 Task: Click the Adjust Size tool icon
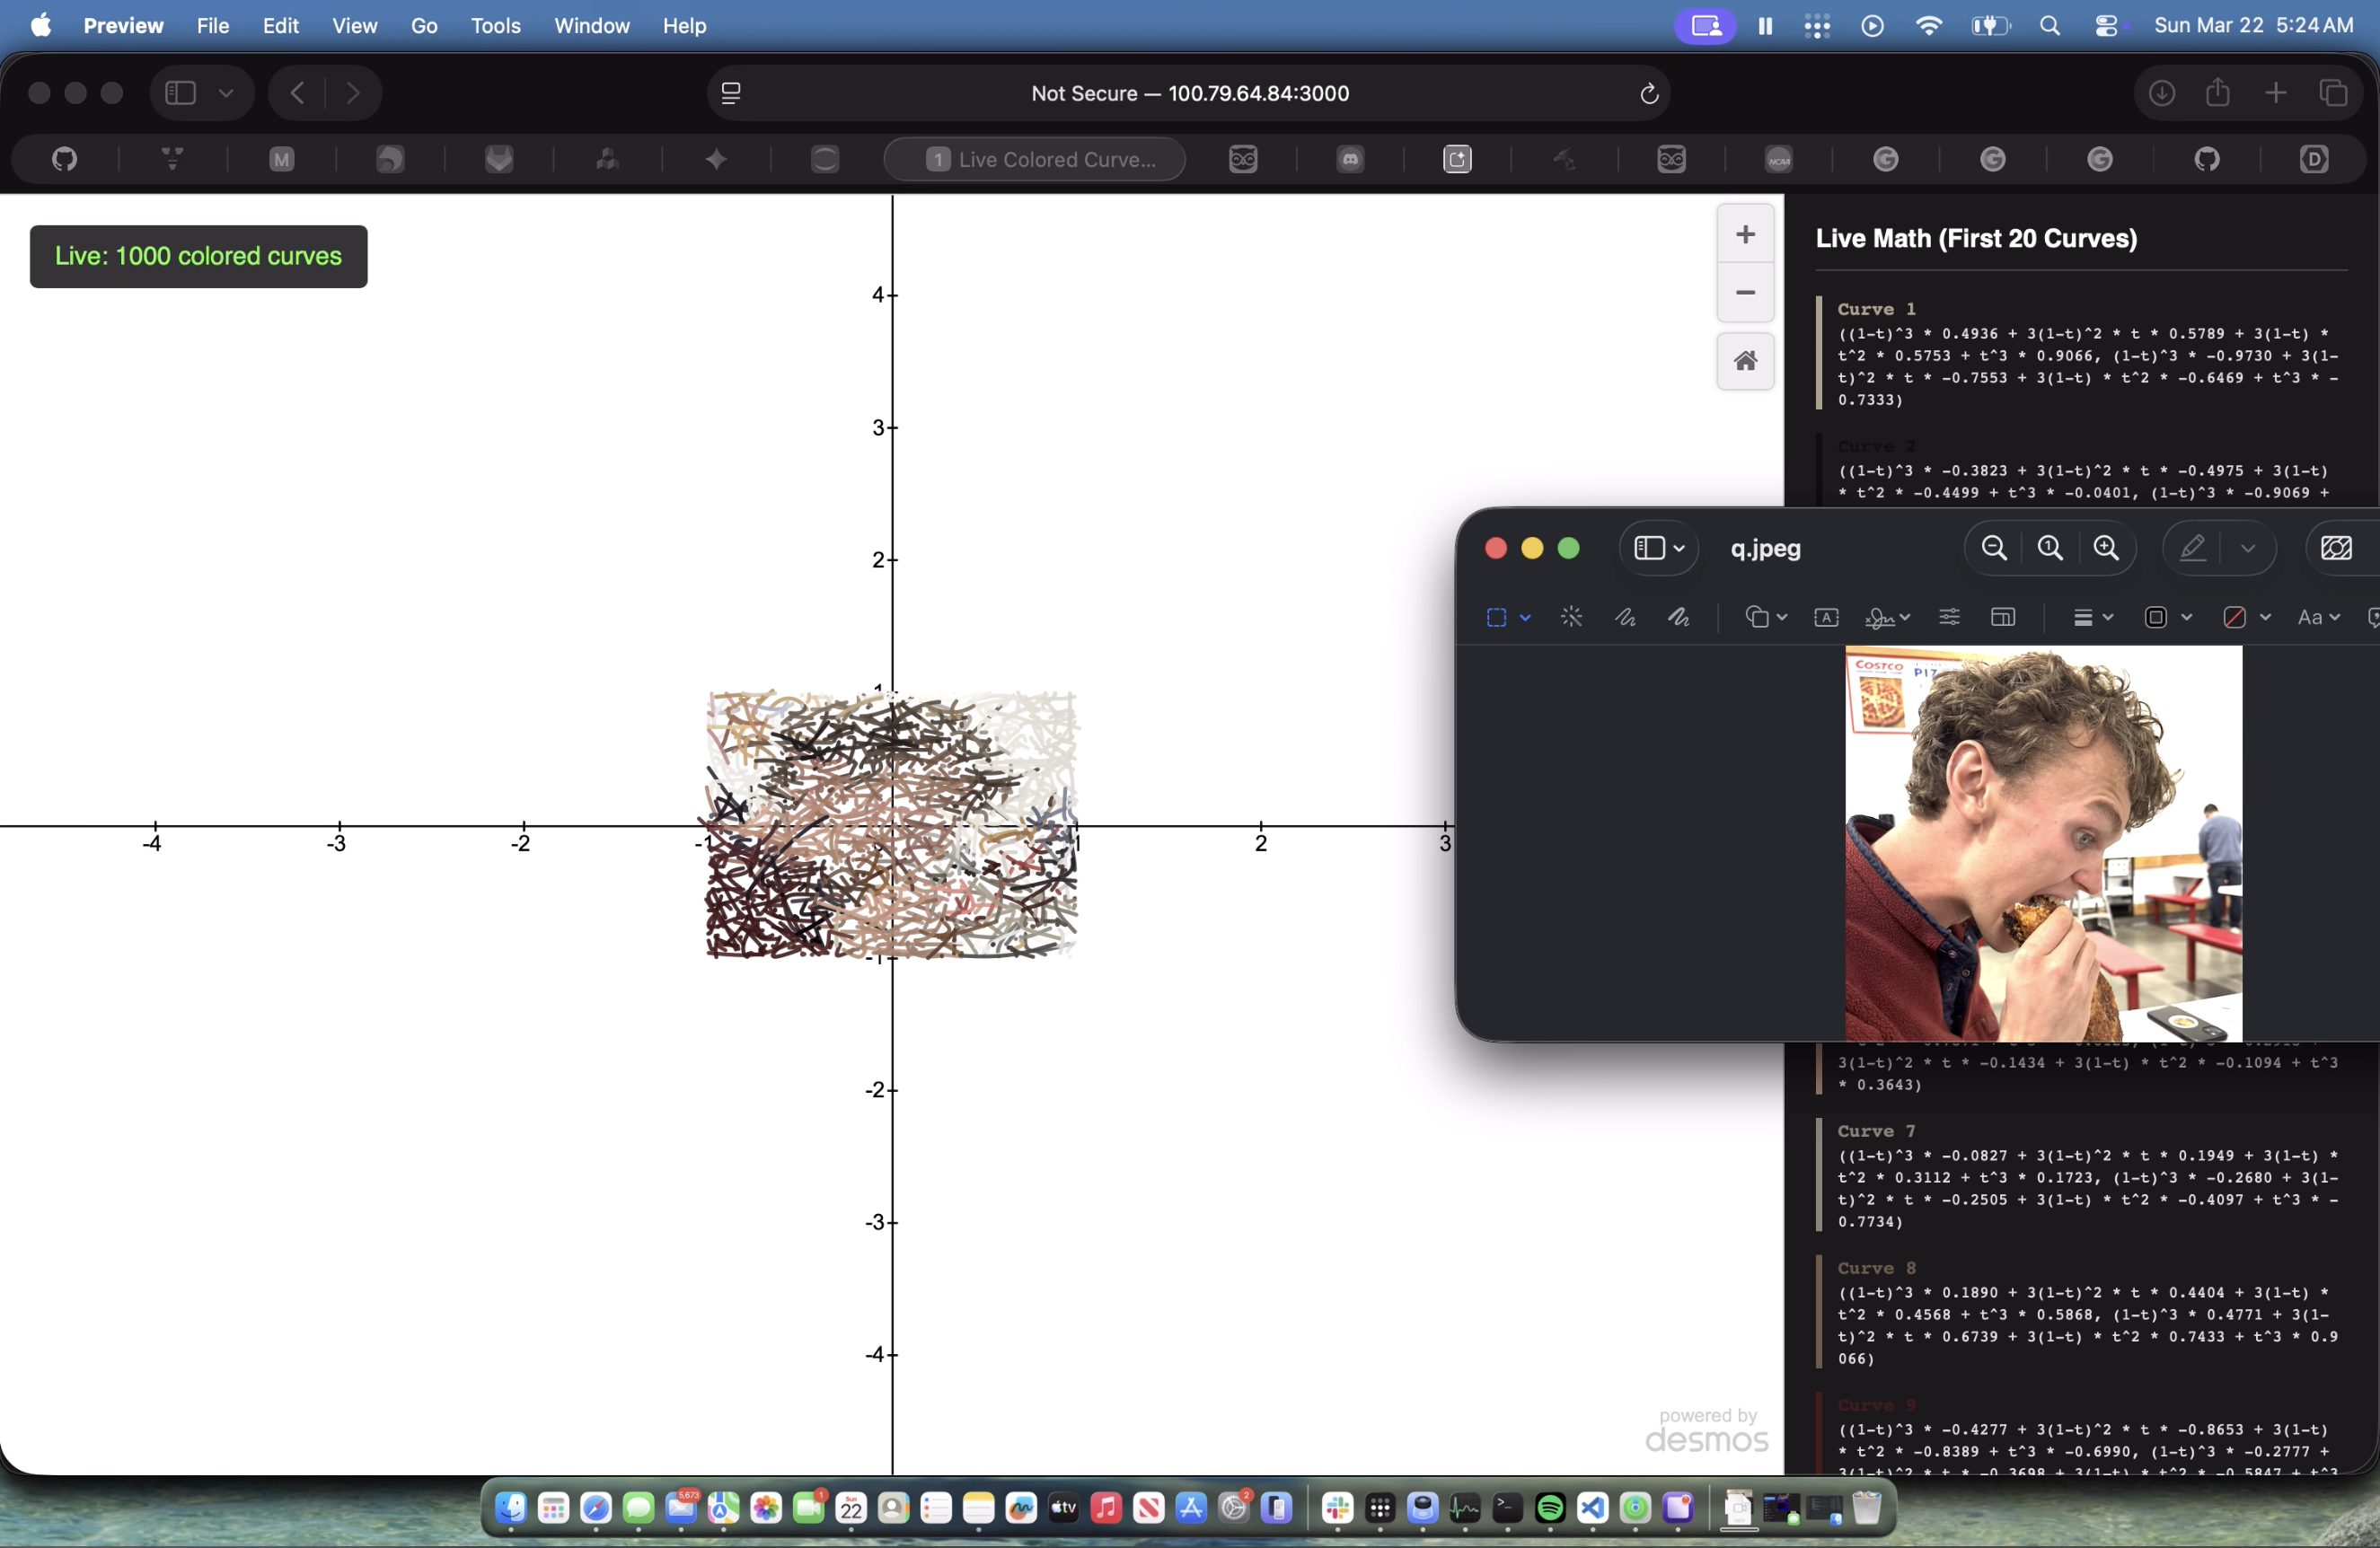click(2003, 617)
